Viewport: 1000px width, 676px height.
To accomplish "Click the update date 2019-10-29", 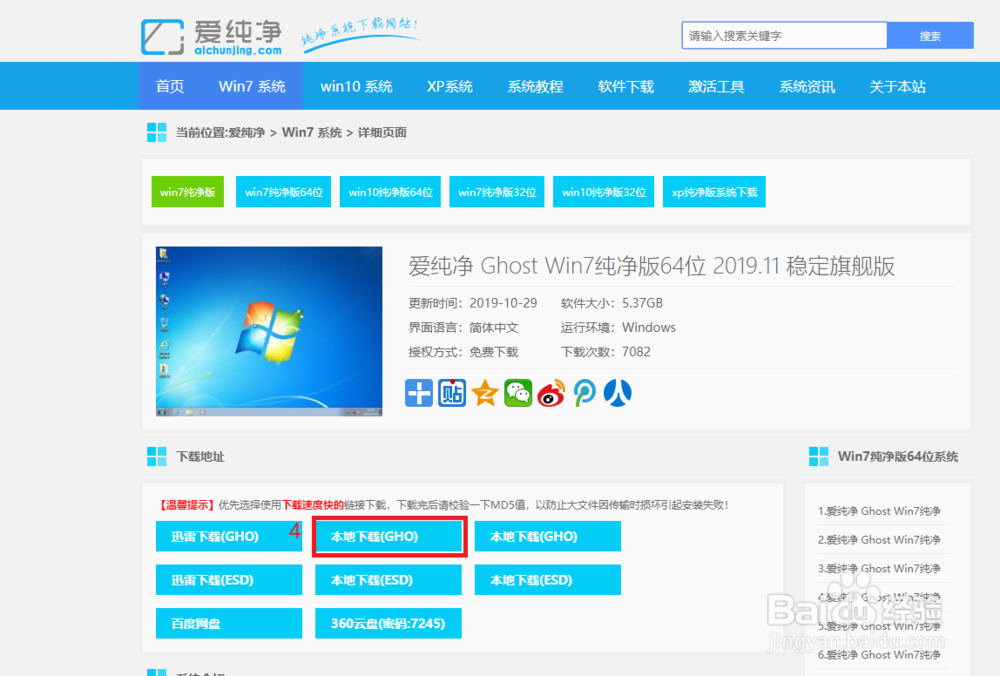I will pos(503,303).
